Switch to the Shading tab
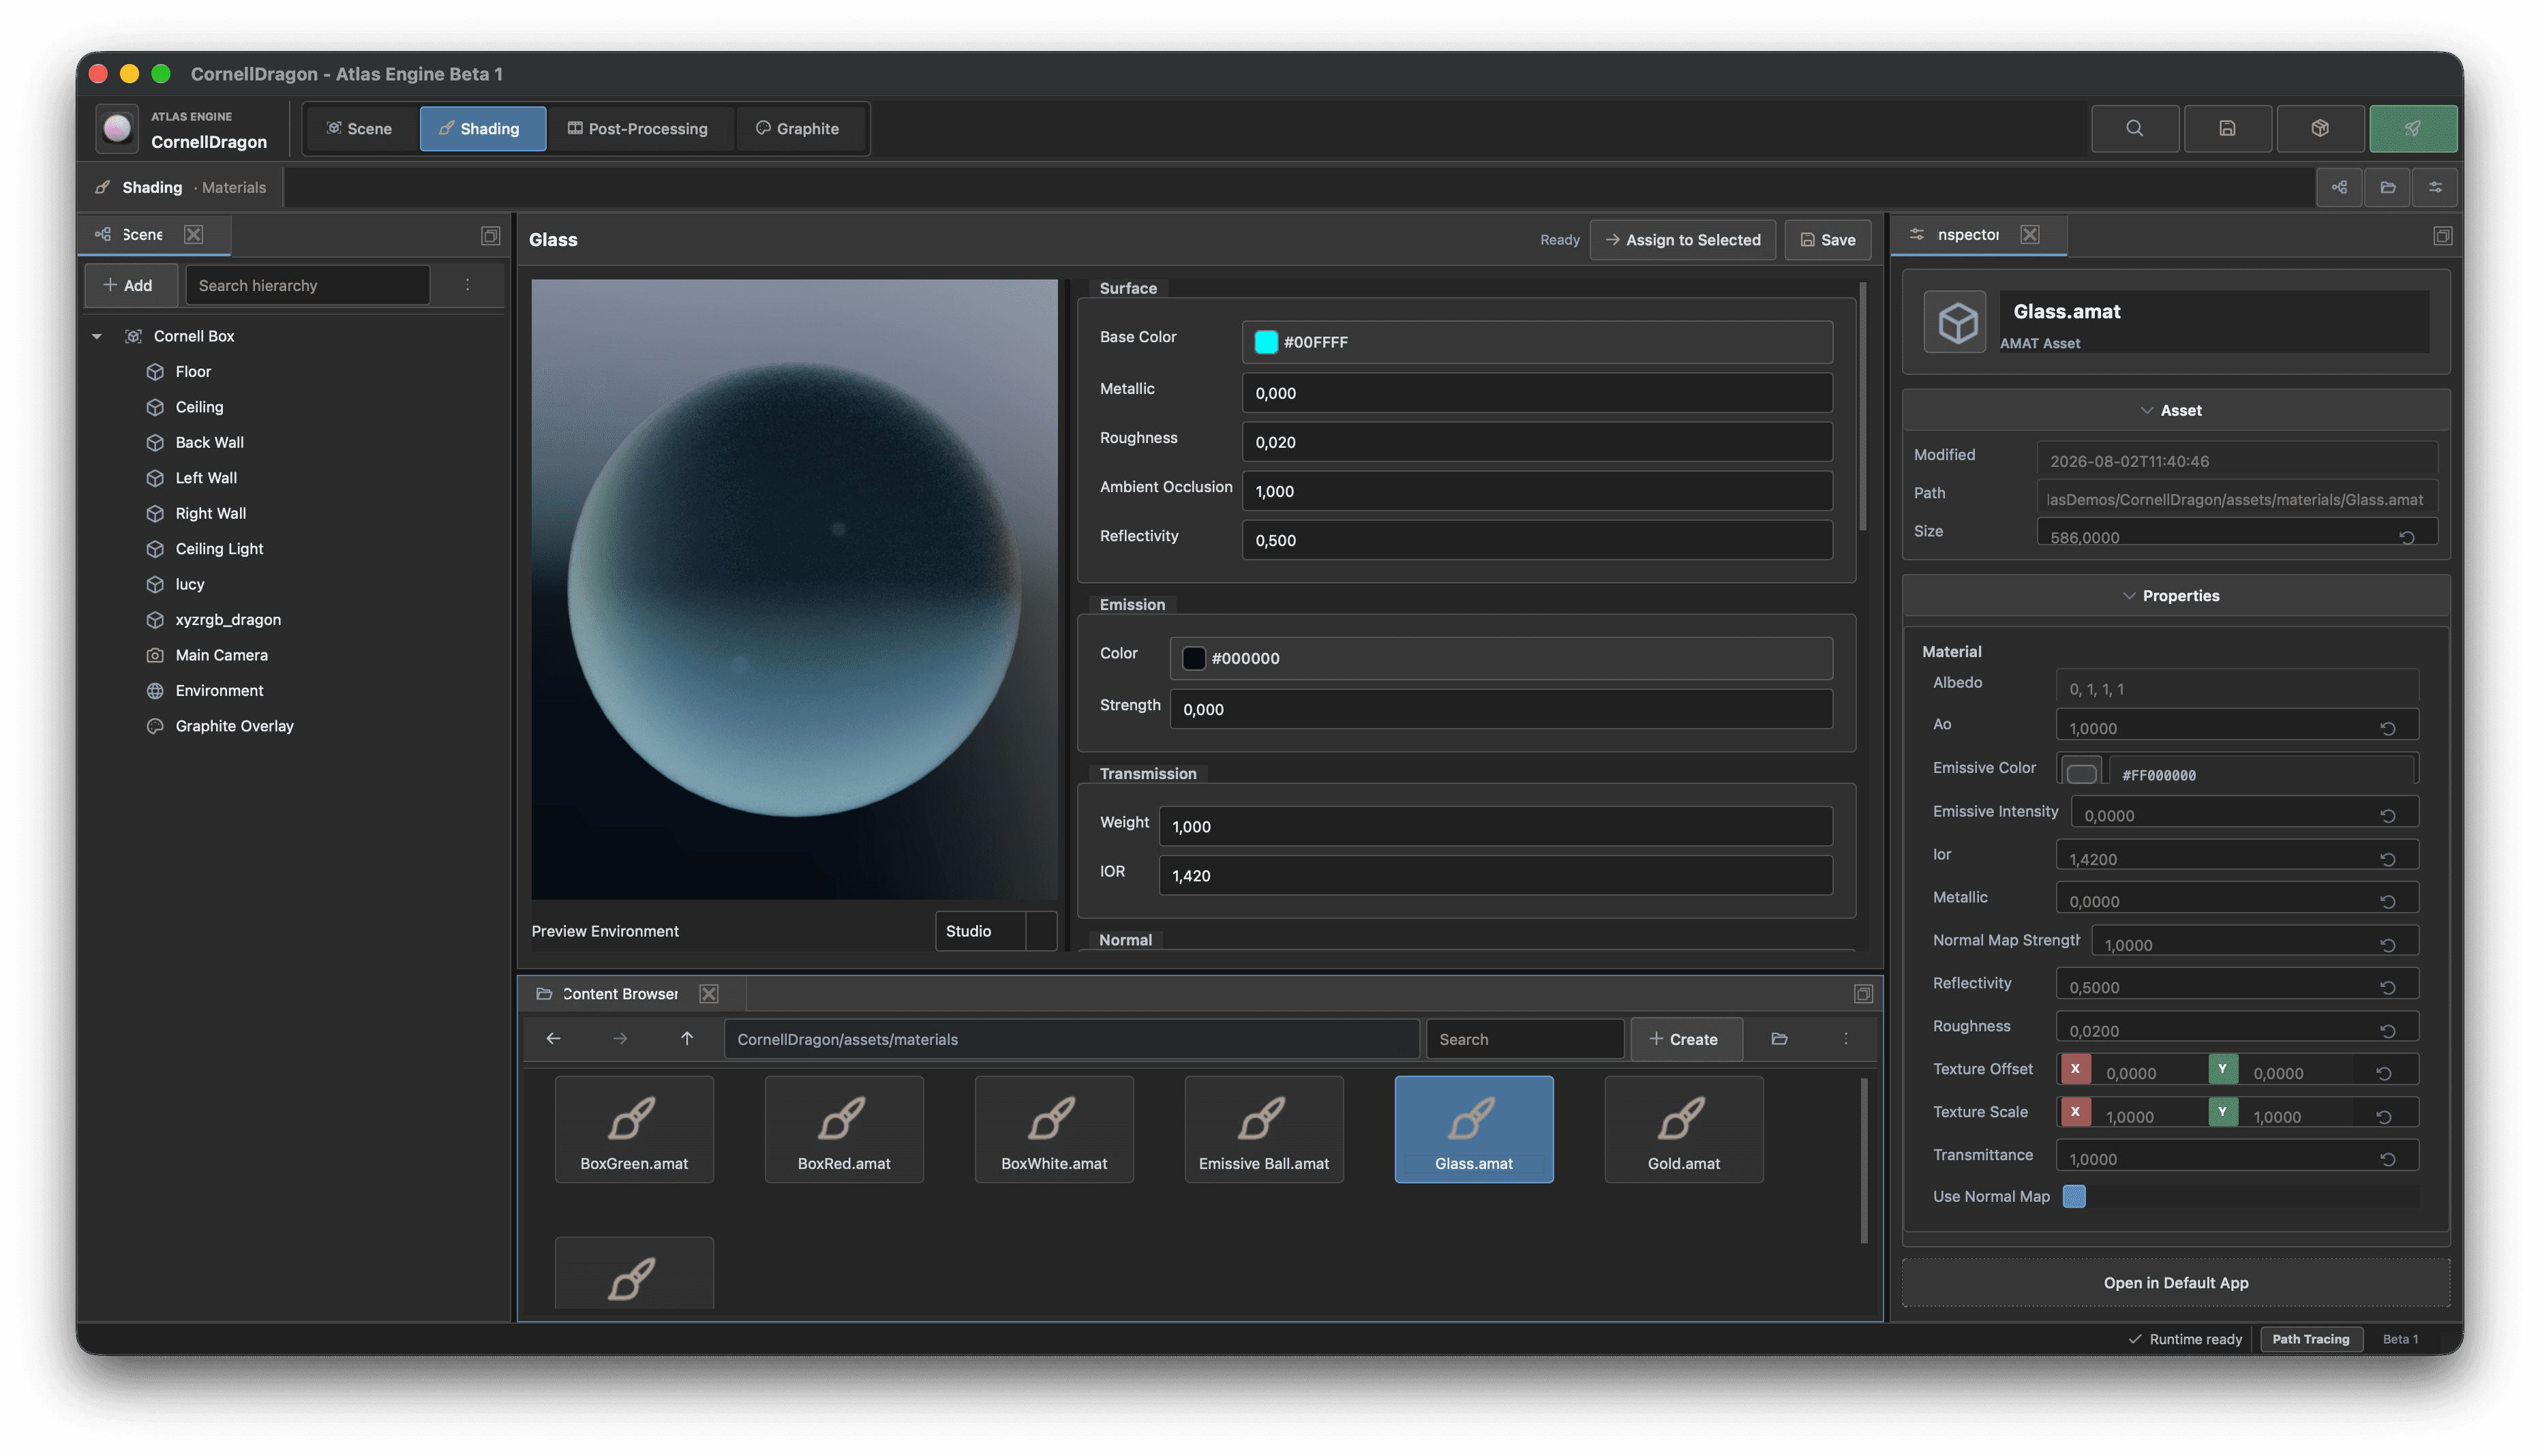Viewport: 2540px width, 1456px height. [x=483, y=128]
